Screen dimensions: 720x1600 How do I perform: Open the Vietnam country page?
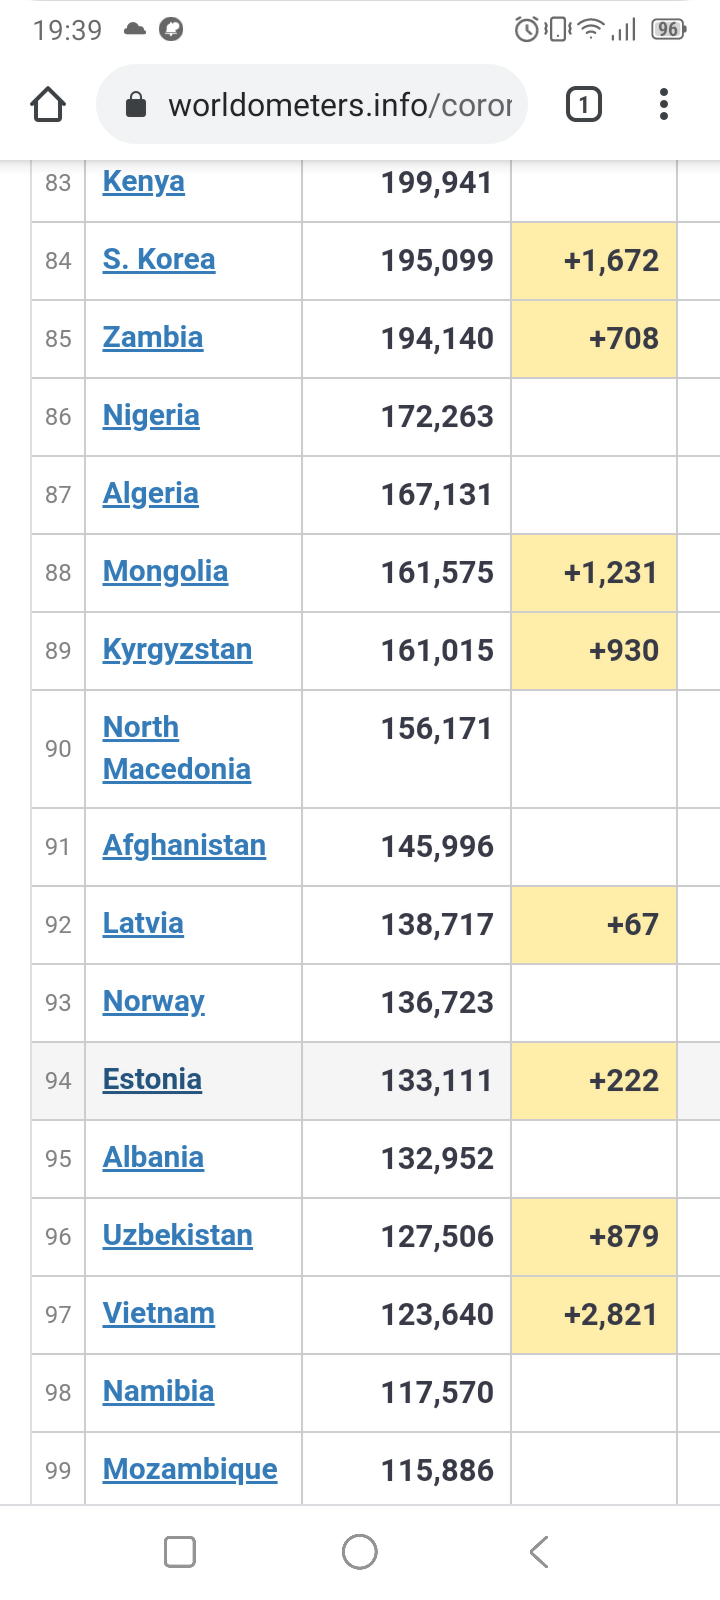158,1314
